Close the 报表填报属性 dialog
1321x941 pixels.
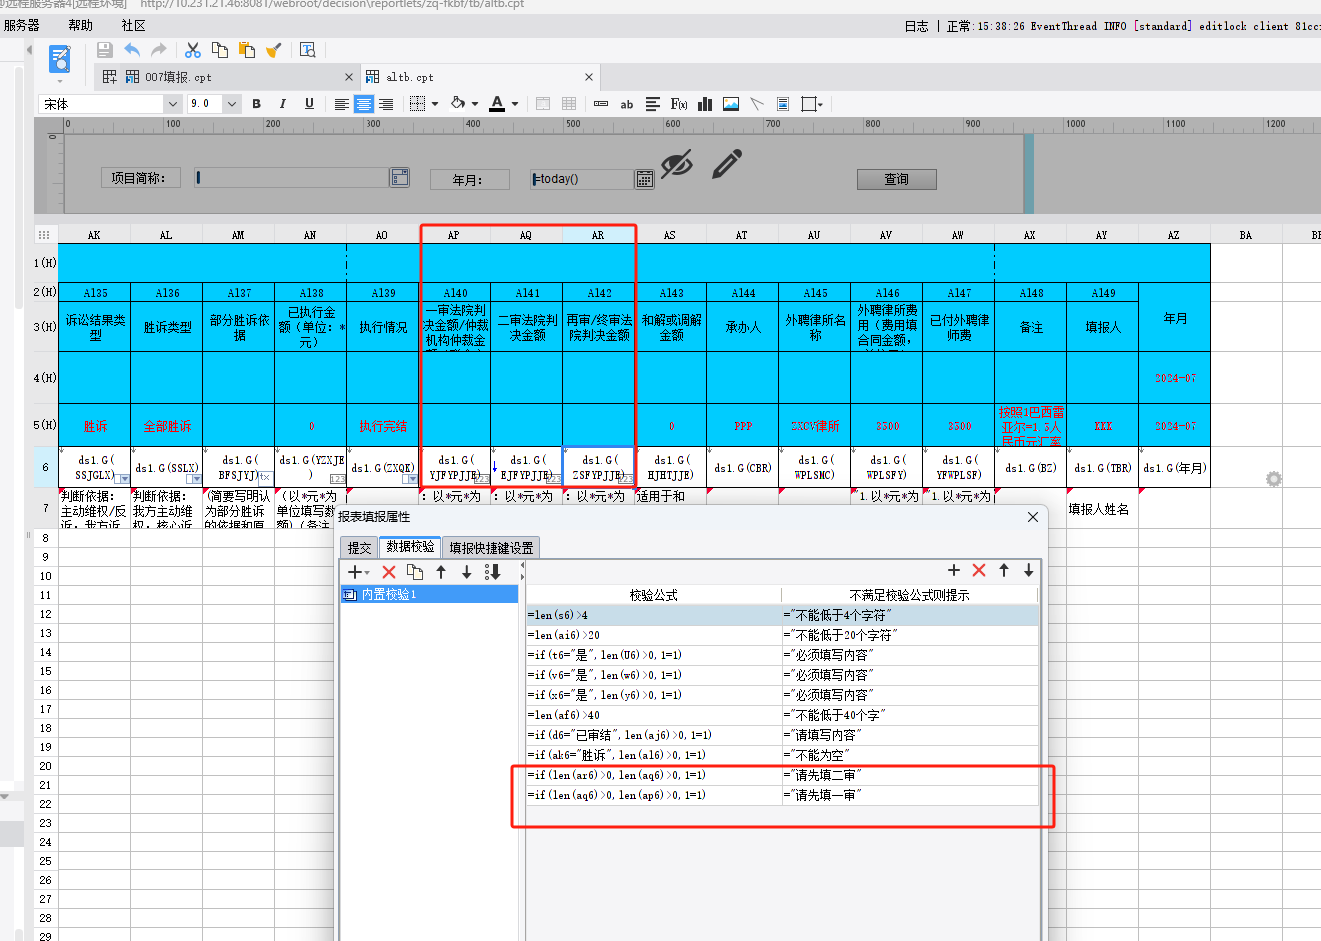(1033, 517)
